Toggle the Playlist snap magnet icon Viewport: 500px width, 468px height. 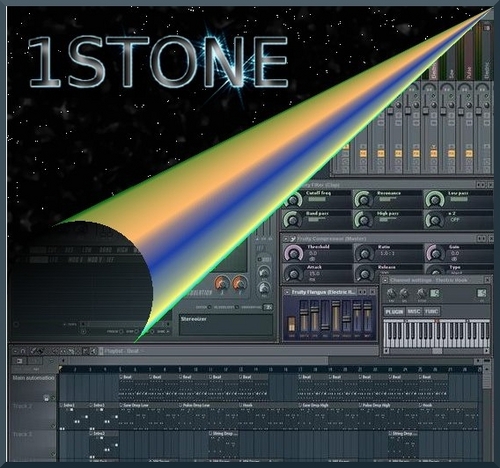[23, 351]
